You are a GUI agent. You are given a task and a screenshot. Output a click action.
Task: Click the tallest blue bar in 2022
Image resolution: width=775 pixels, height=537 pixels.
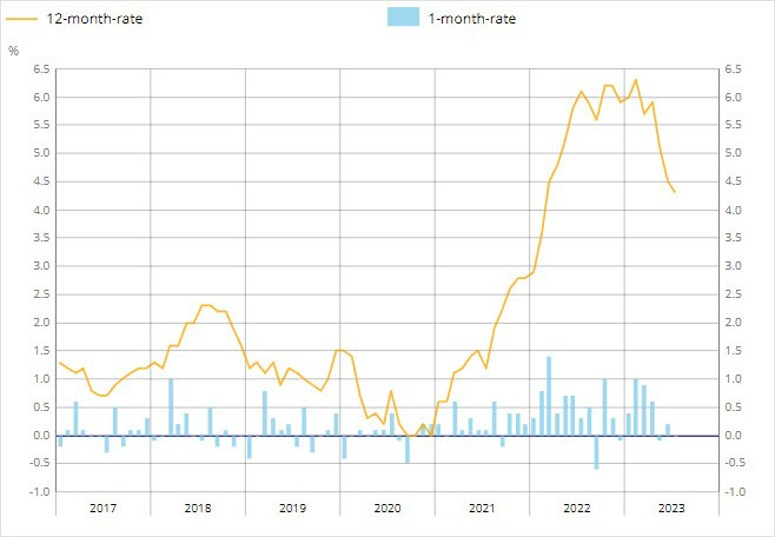pyautogui.click(x=549, y=396)
